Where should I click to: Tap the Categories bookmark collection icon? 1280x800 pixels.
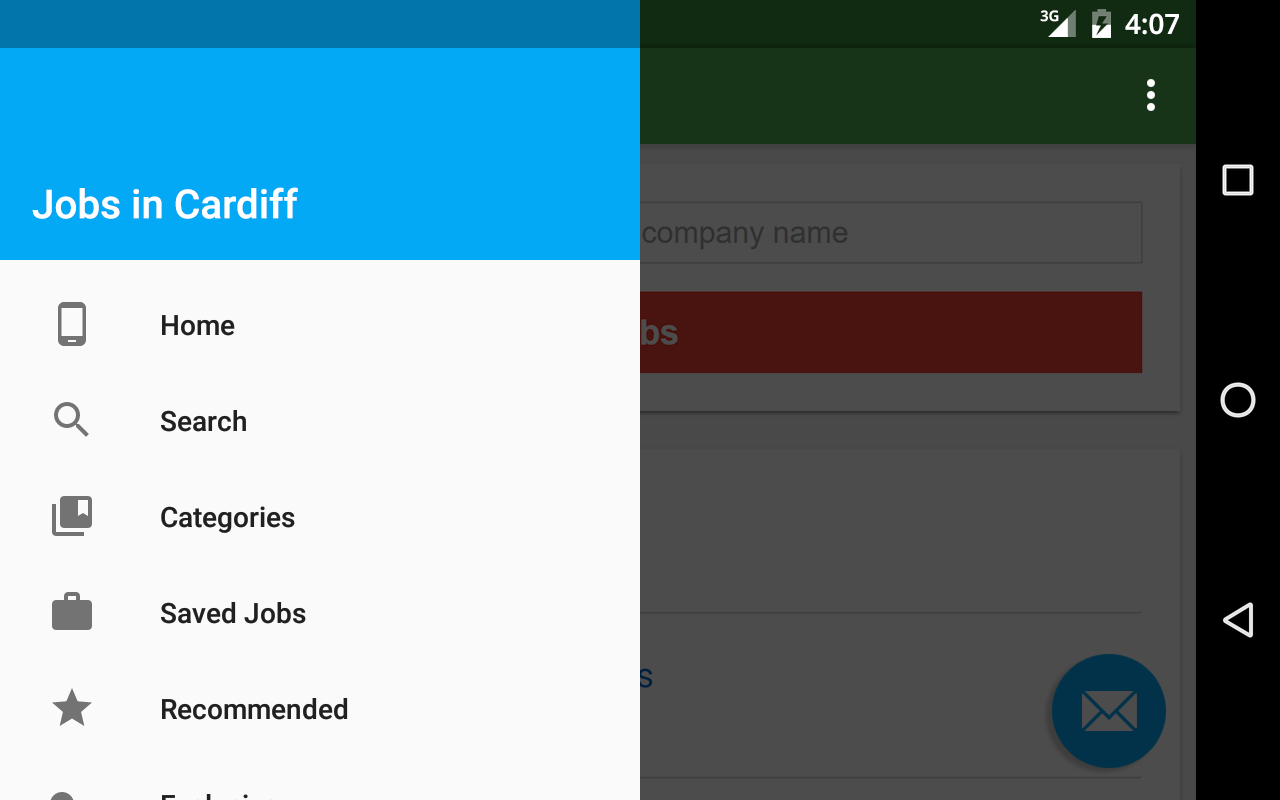click(x=72, y=517)
